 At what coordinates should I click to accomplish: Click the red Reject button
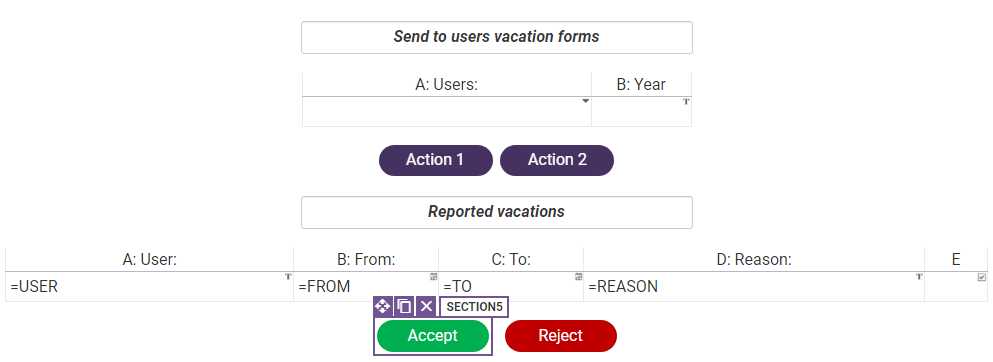pyautogui.click(x=560, y=336)
